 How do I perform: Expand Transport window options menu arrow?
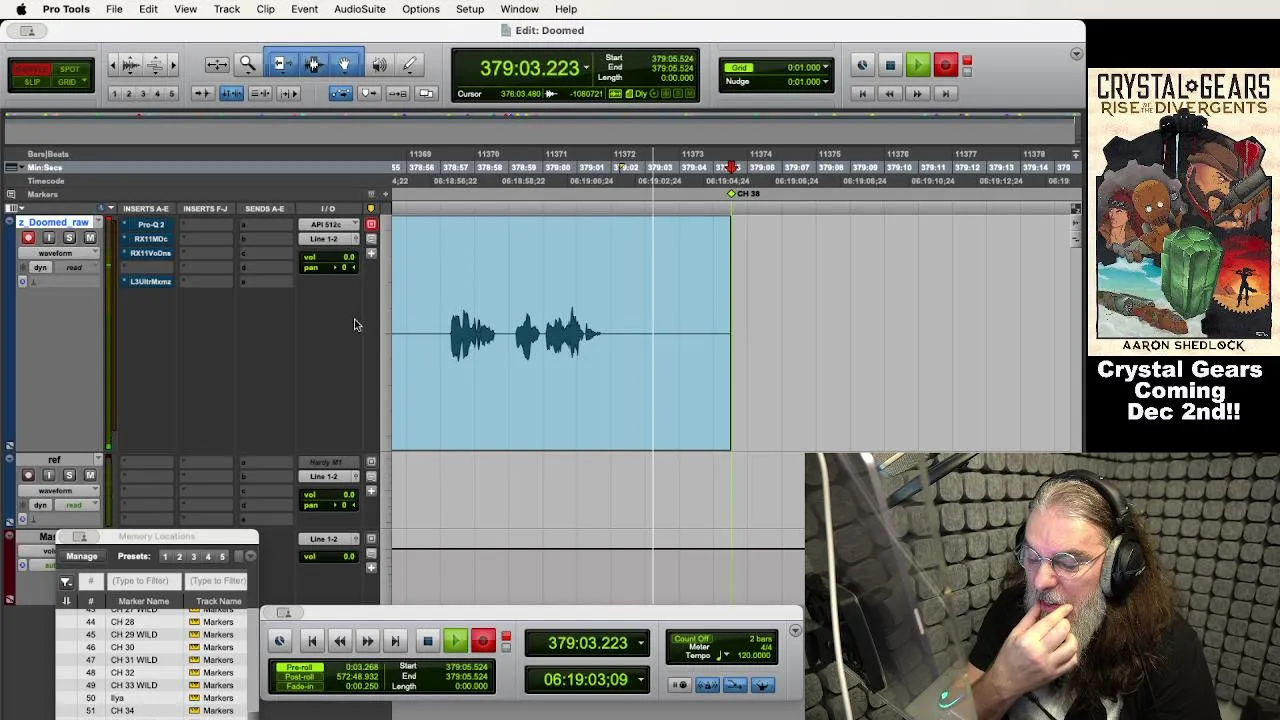coord(795,631)
